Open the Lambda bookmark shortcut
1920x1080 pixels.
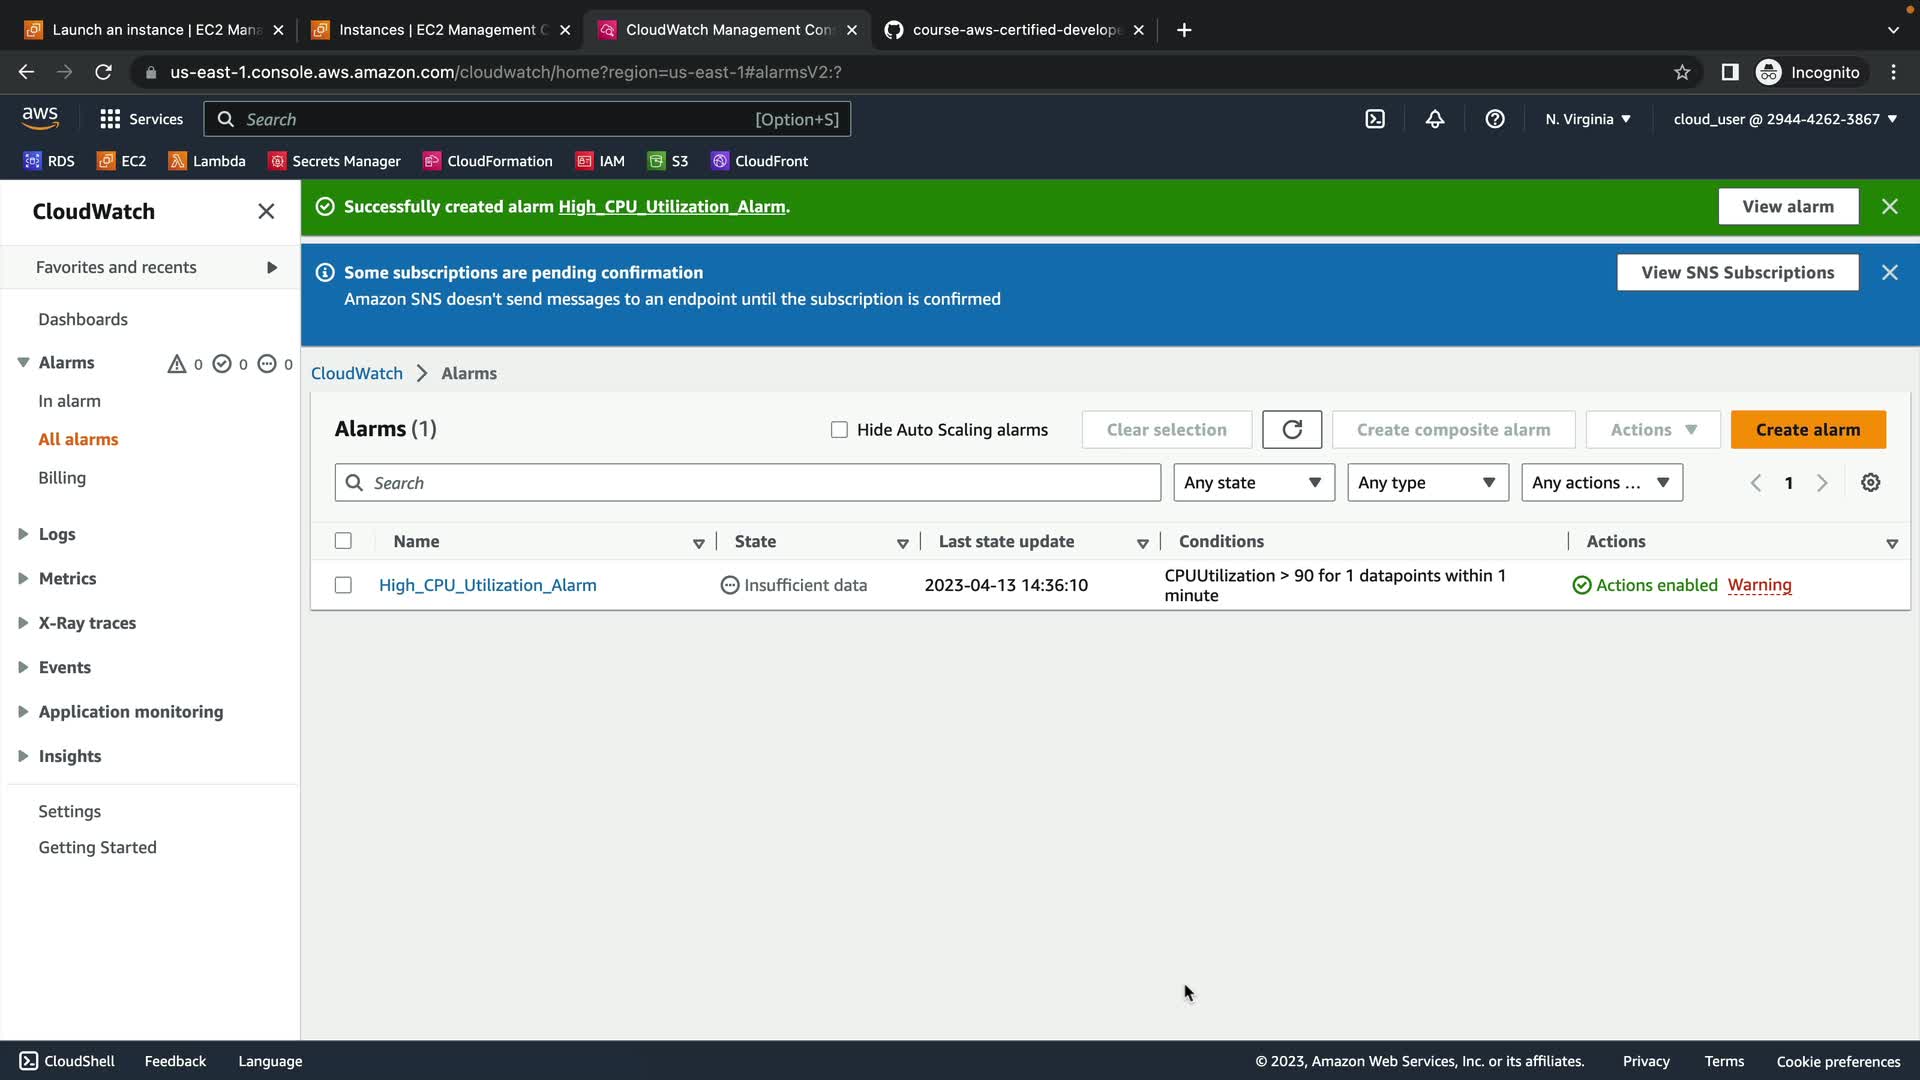click(207, 161)
